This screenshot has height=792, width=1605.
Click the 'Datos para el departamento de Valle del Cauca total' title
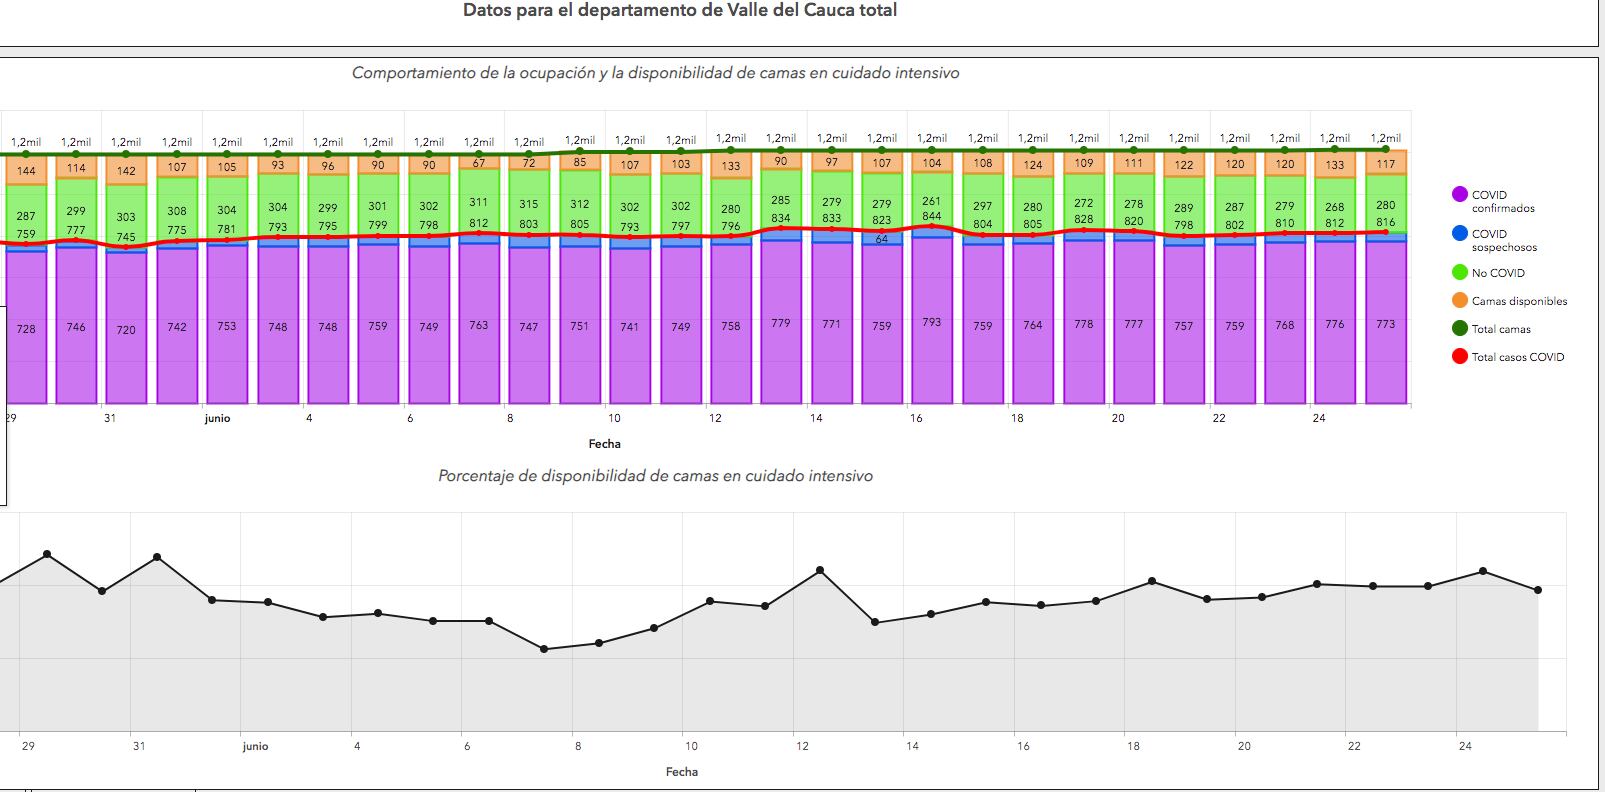(x=680, y=11)
